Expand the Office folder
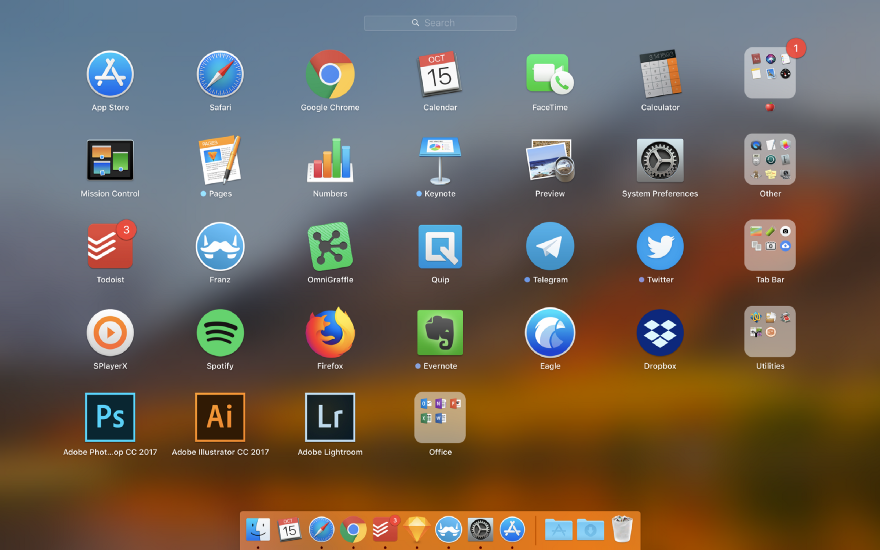 click(x=440, y=418)
